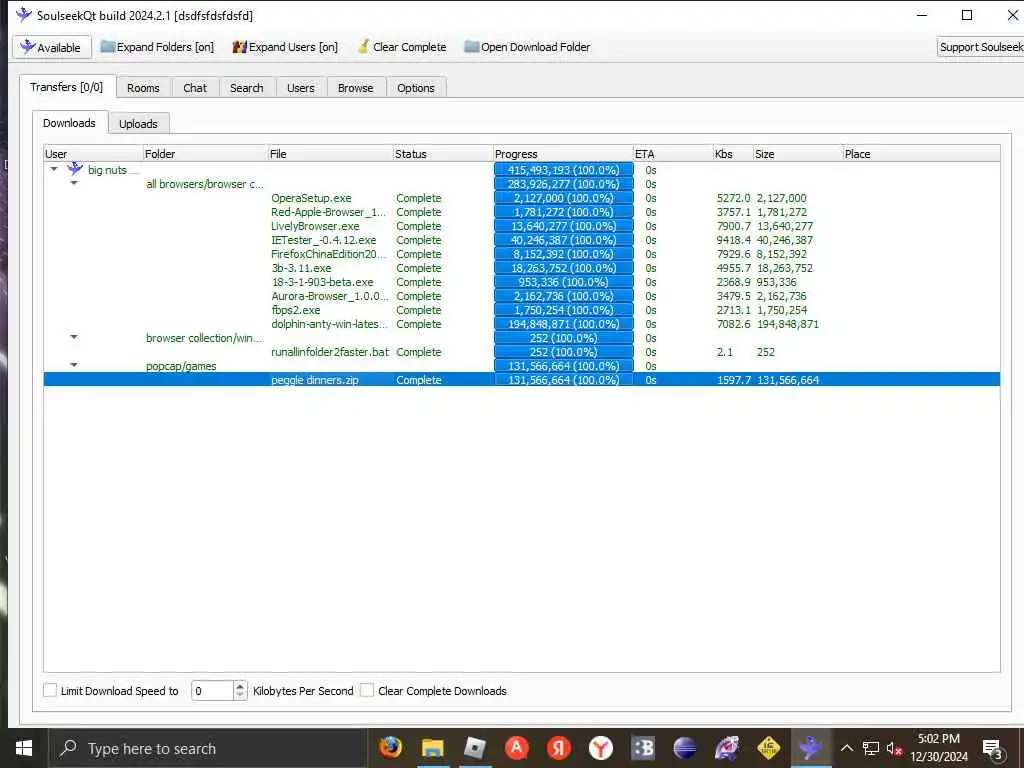
Task: Select 18-3-1-903-beta.exe file
Action: (x=323, y=282)
